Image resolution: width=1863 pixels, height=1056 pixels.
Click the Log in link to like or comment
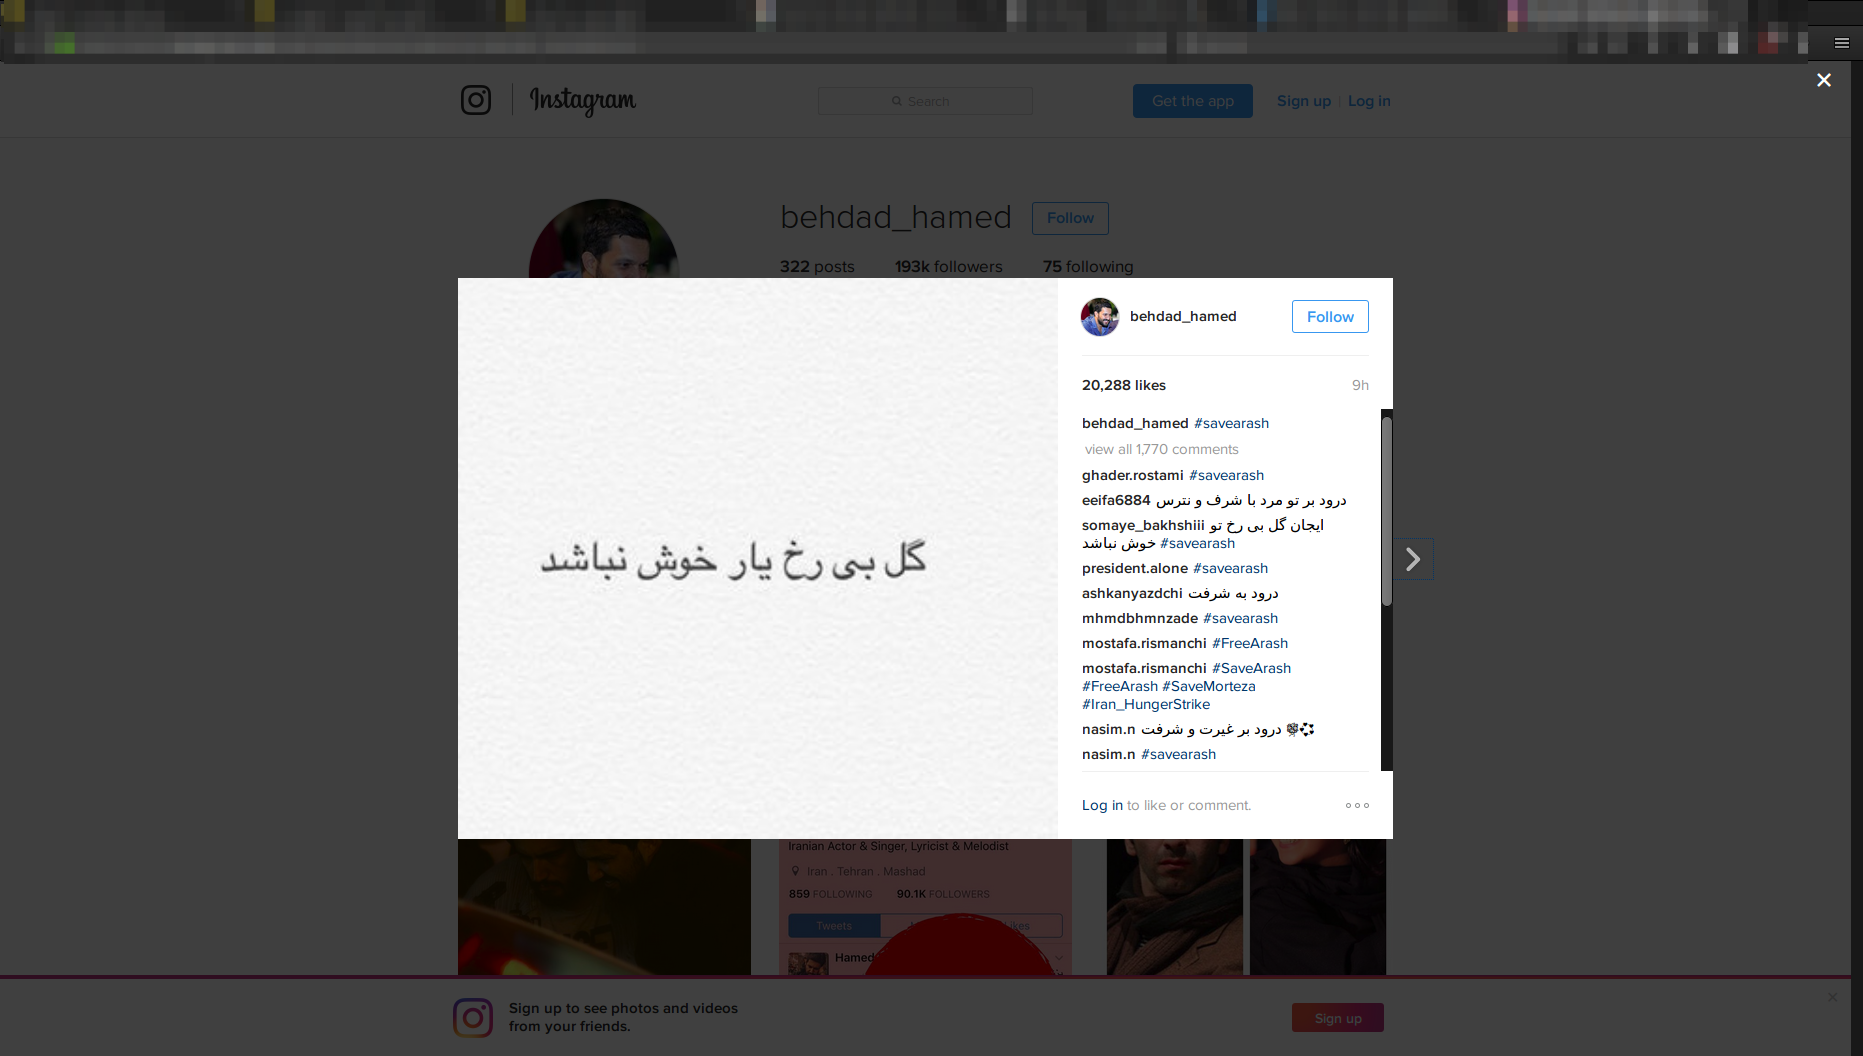click(1102, 805)
